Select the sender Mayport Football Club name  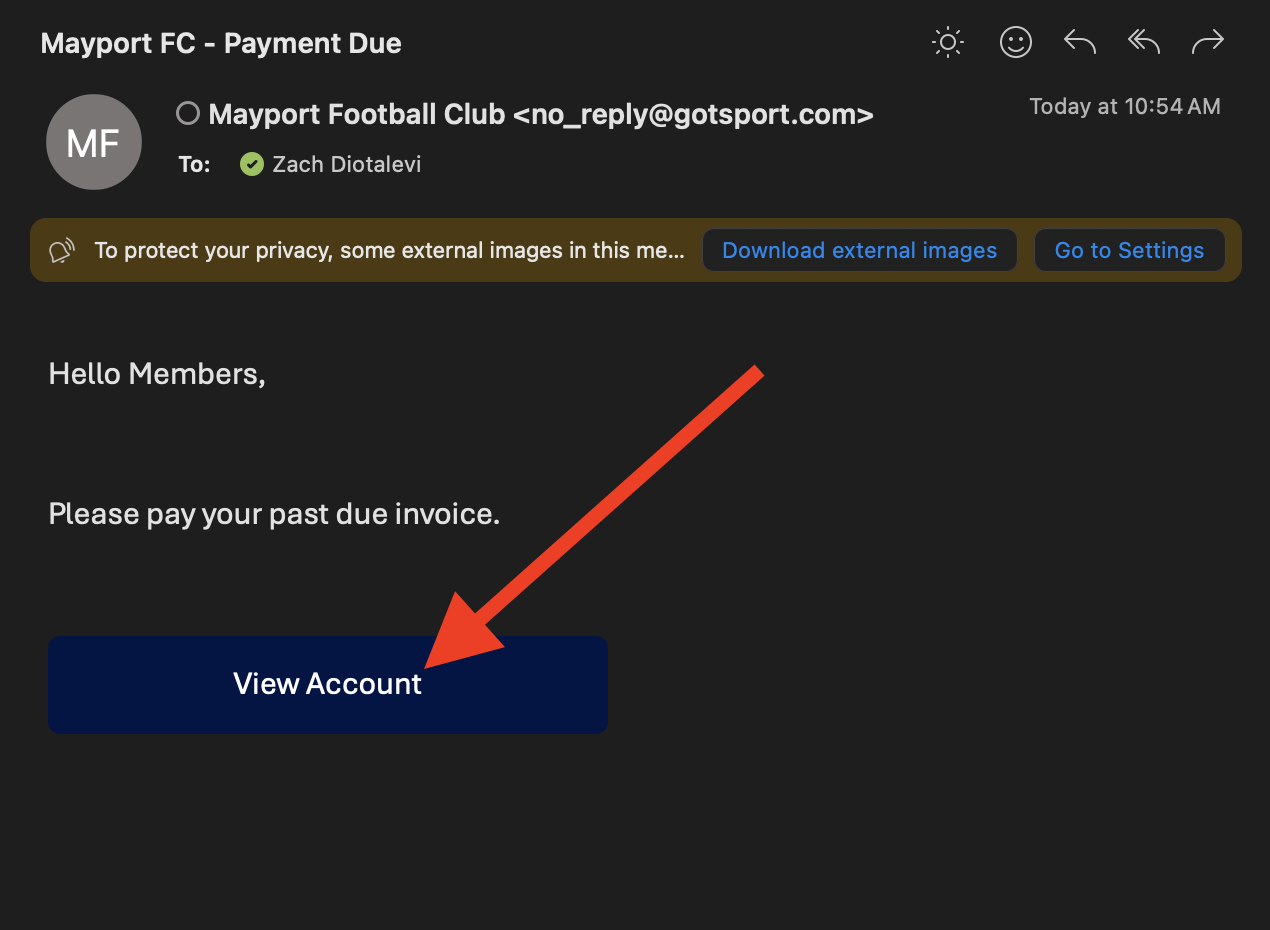pyautogui.click(x=356, y=115)
